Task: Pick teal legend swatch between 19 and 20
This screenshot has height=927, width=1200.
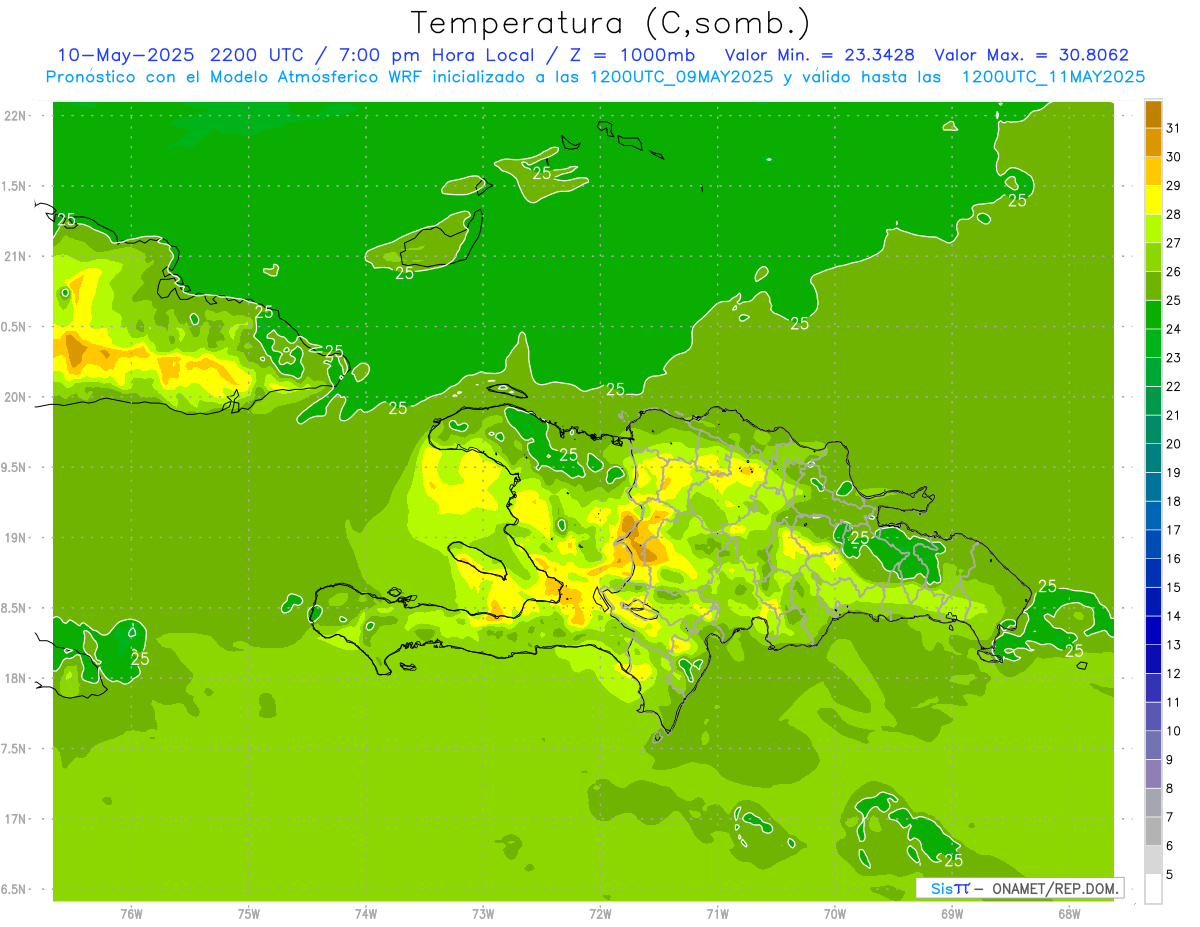Action: (1153, 458)
